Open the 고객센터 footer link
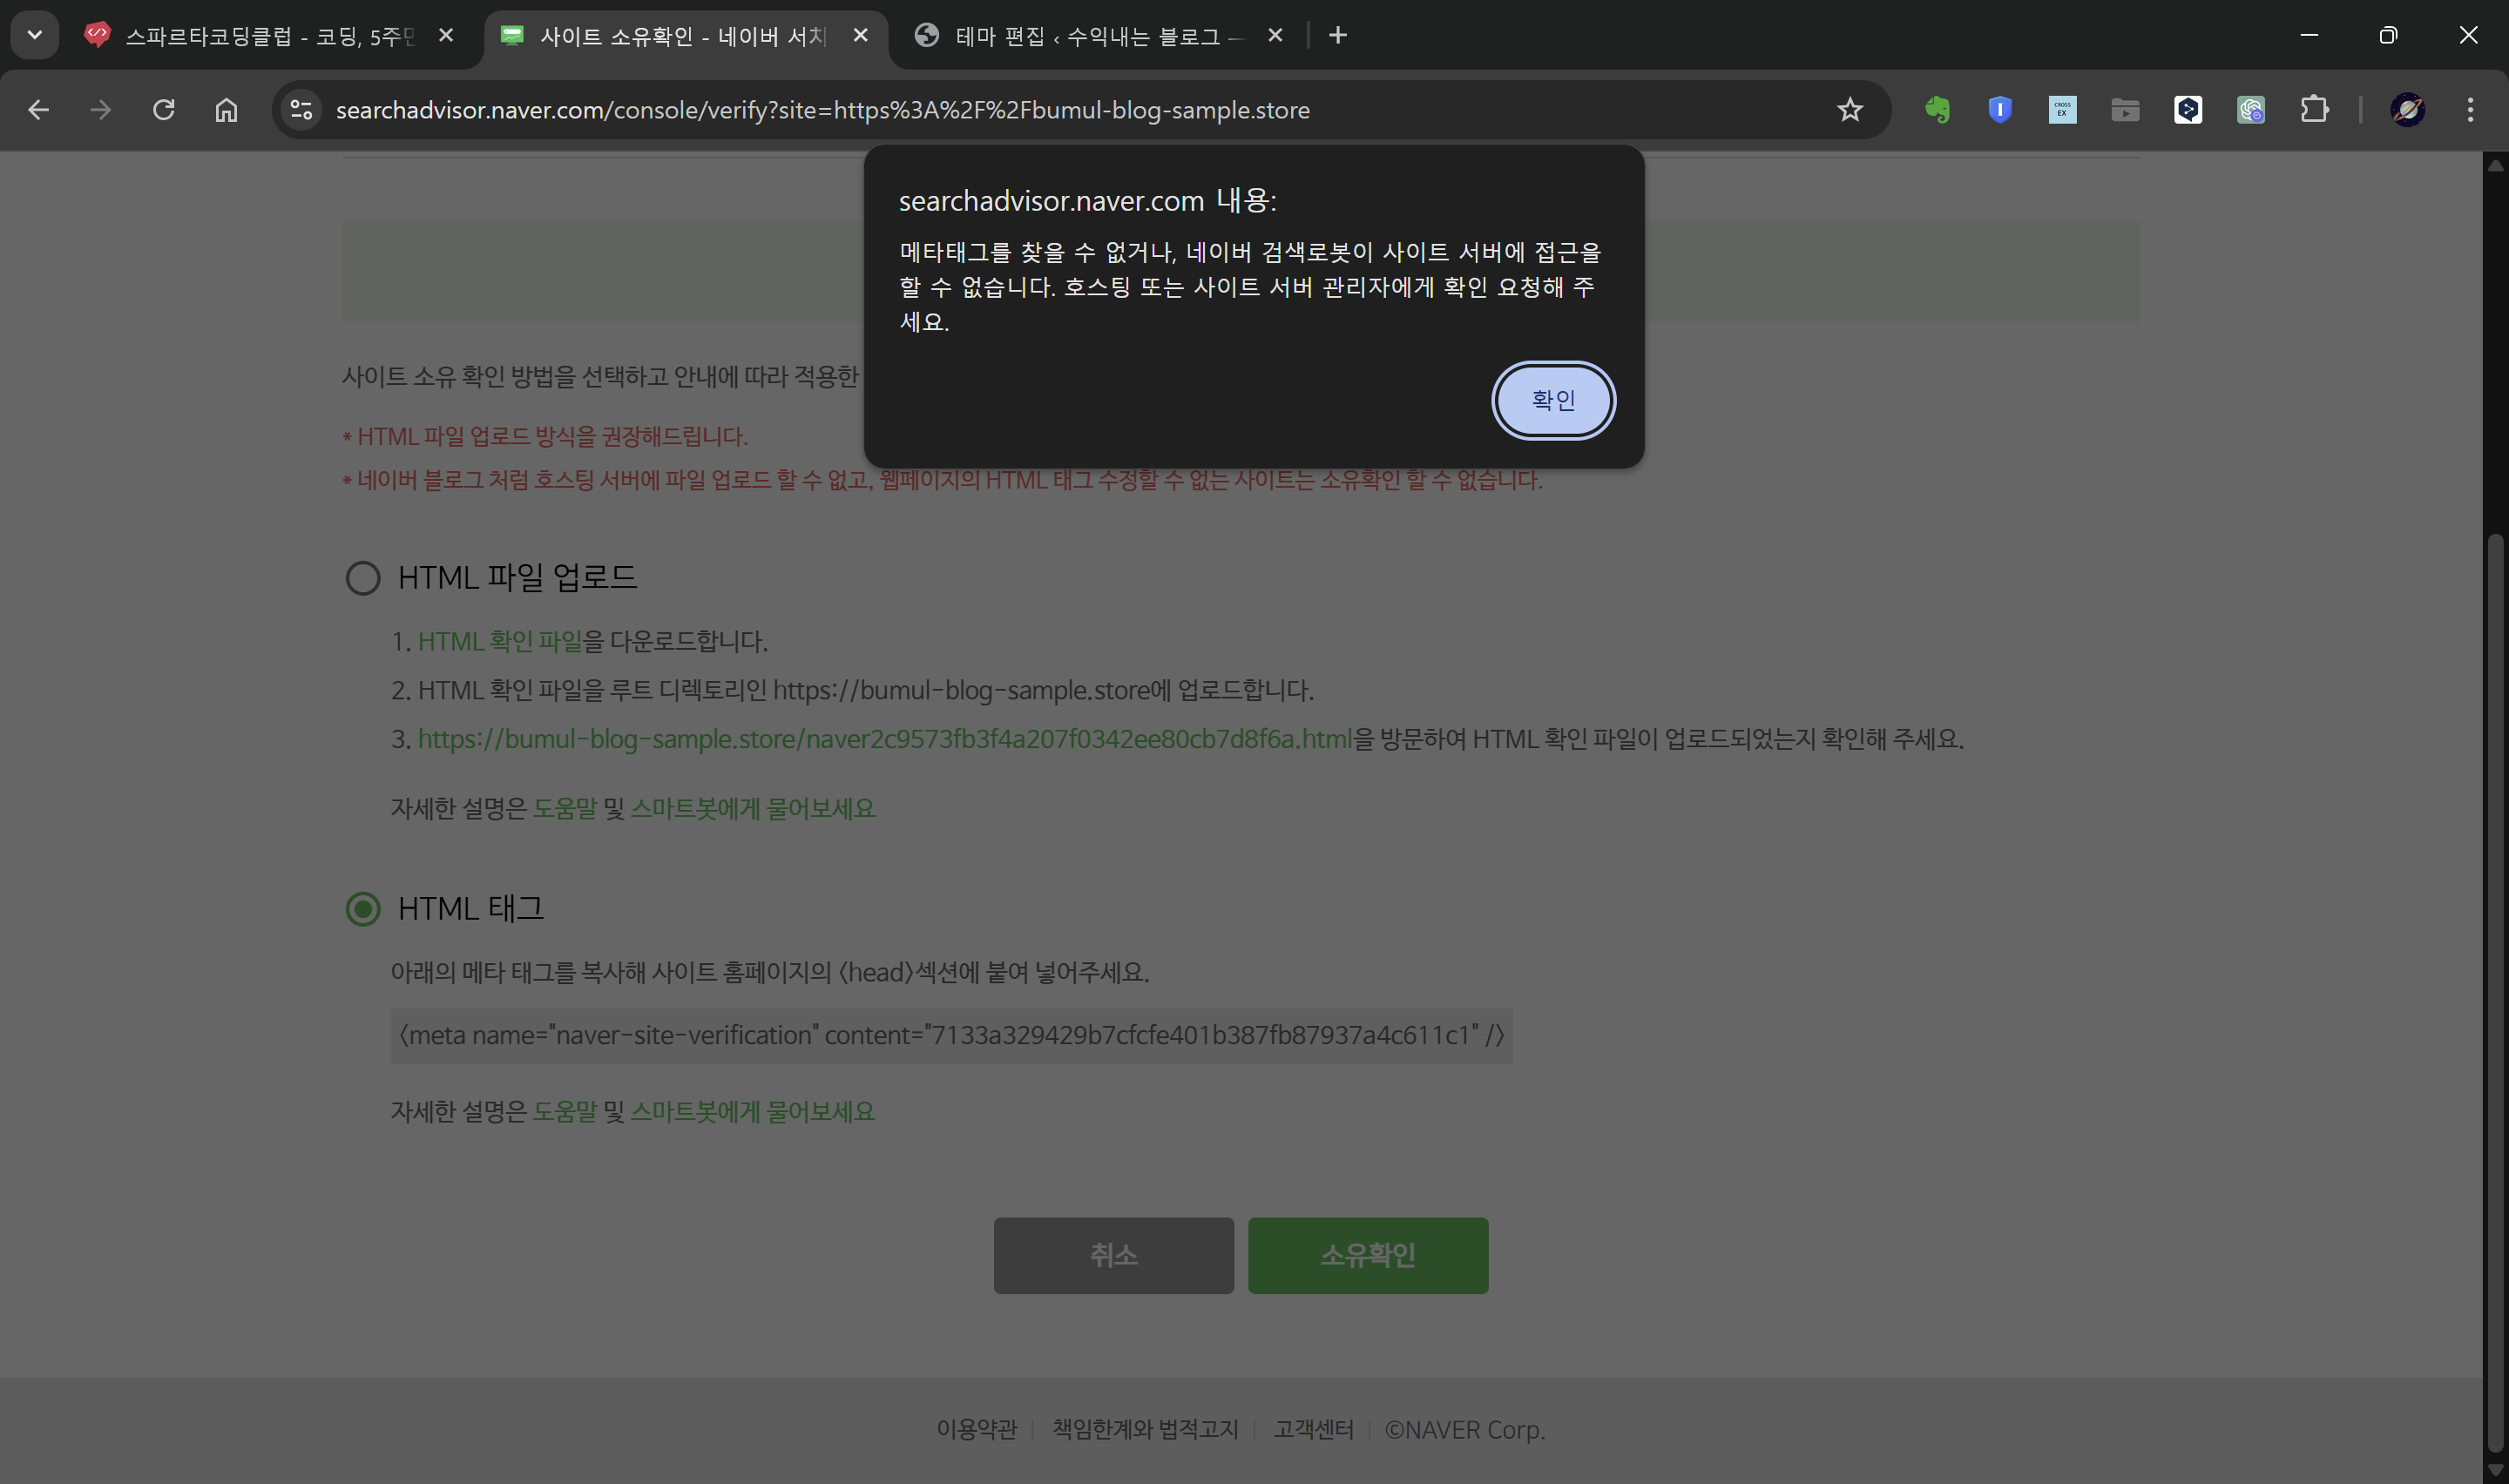Screen dimensions: 2509x1484 (x=1313, y=1430)
